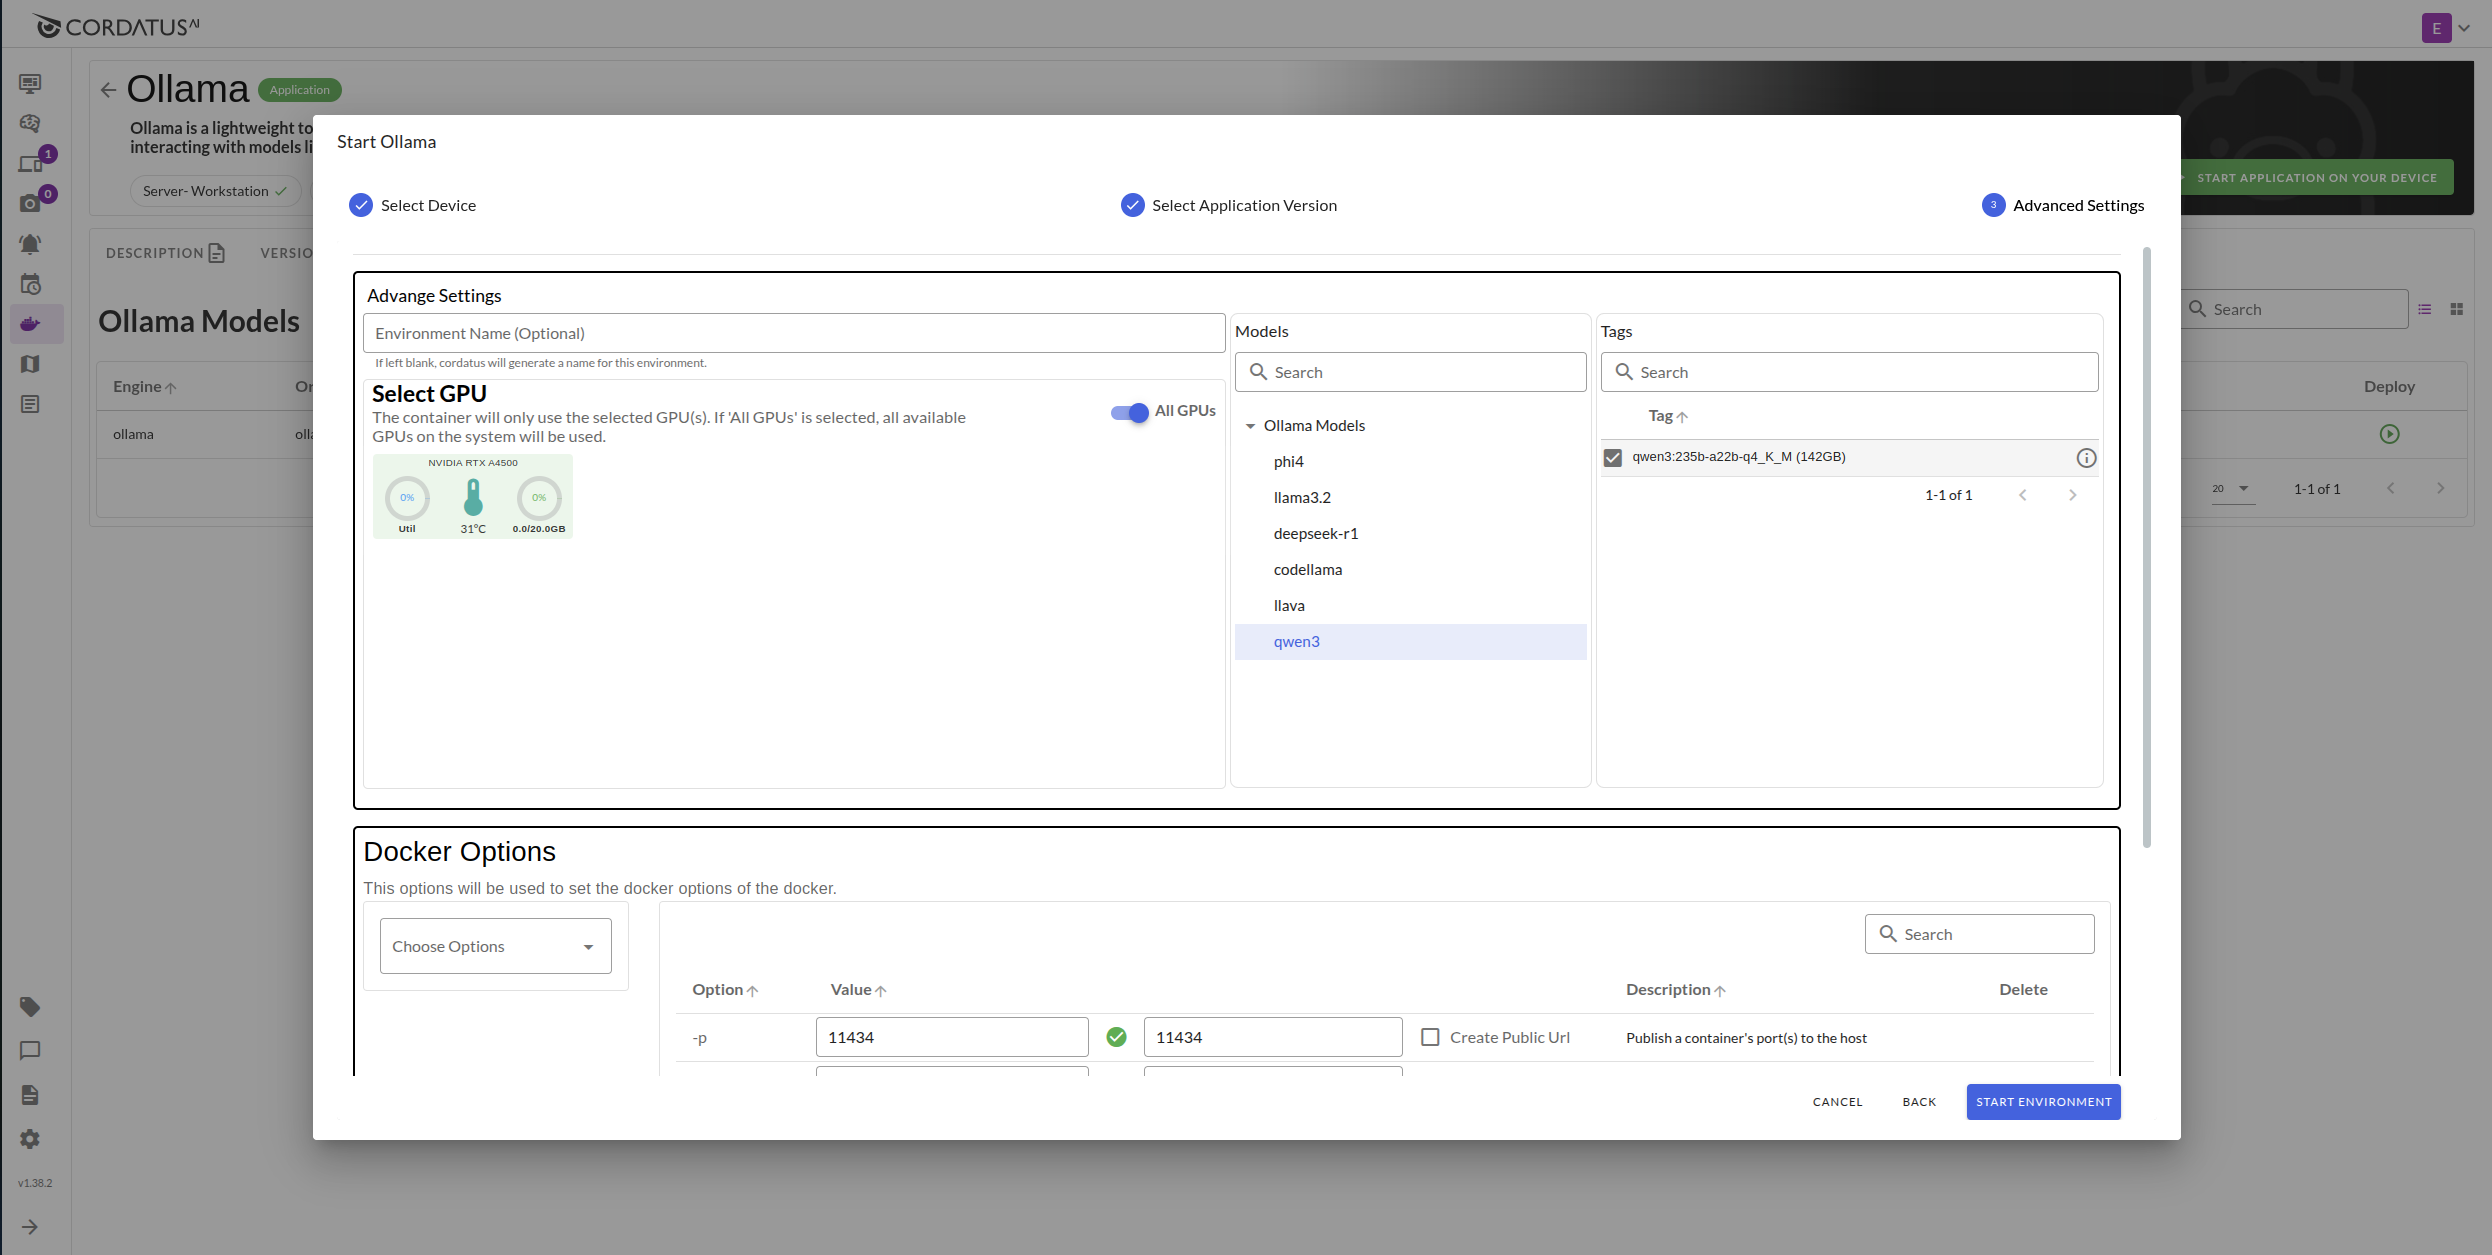Toggle the All GPUs switch

coord(1130,412)
